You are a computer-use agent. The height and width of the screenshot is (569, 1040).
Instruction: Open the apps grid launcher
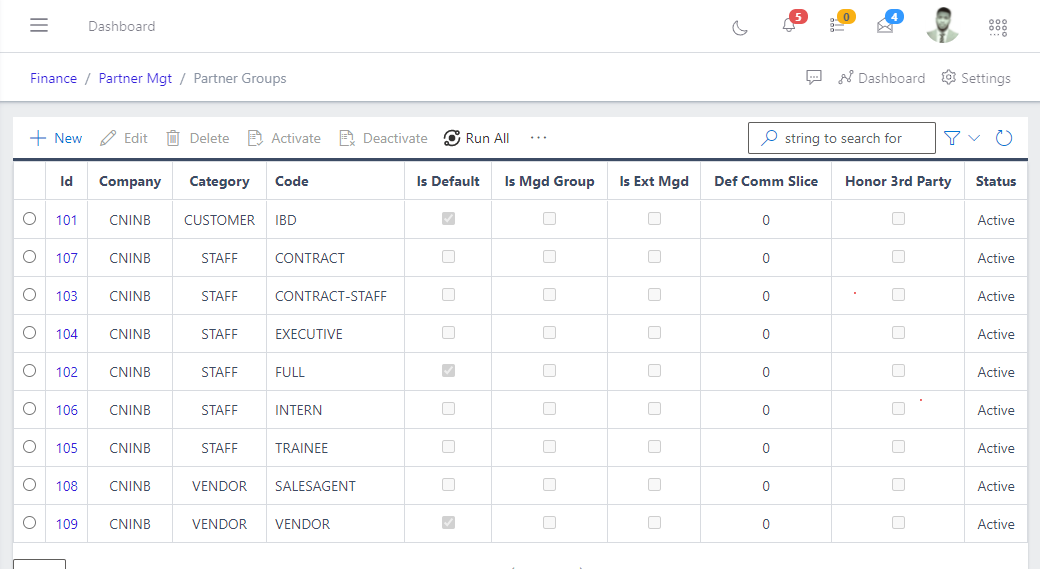click(x=998, y=27)
